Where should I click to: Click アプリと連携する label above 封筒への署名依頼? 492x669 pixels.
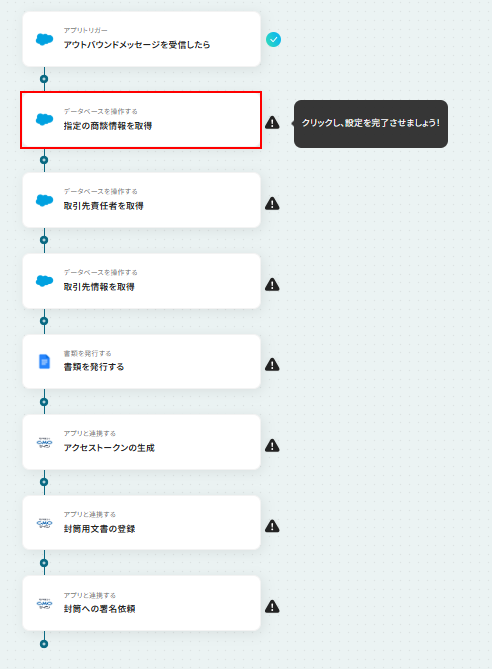pyautogui.click(x=90, y=595)
